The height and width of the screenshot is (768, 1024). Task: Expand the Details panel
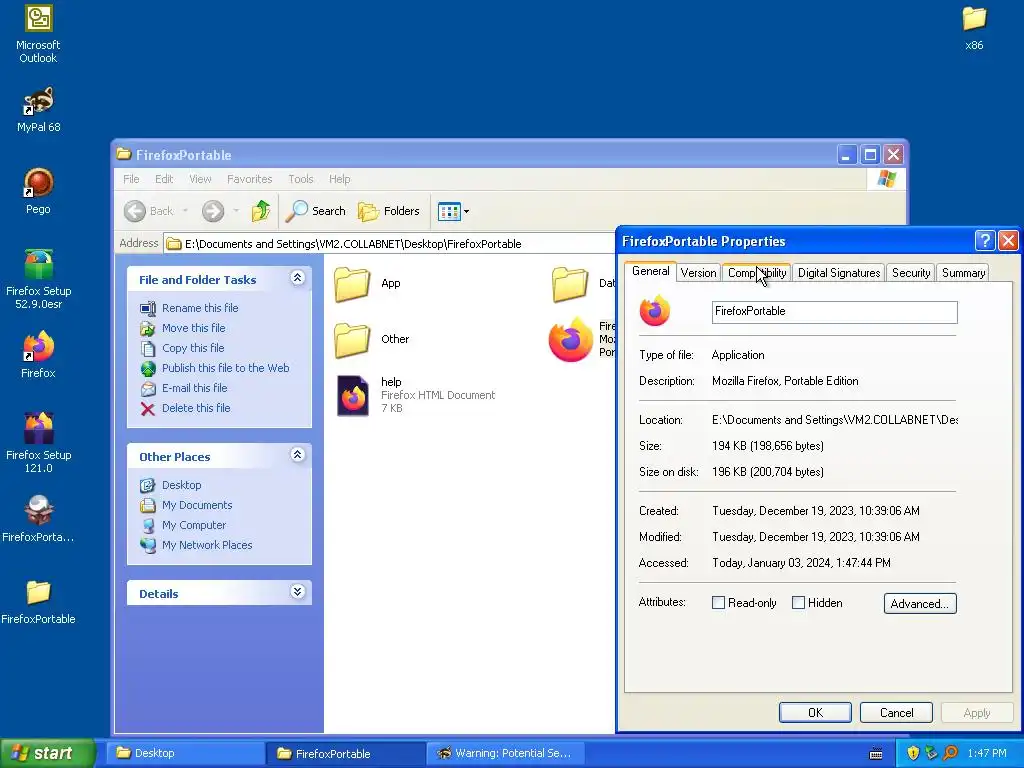coord(297,592)
